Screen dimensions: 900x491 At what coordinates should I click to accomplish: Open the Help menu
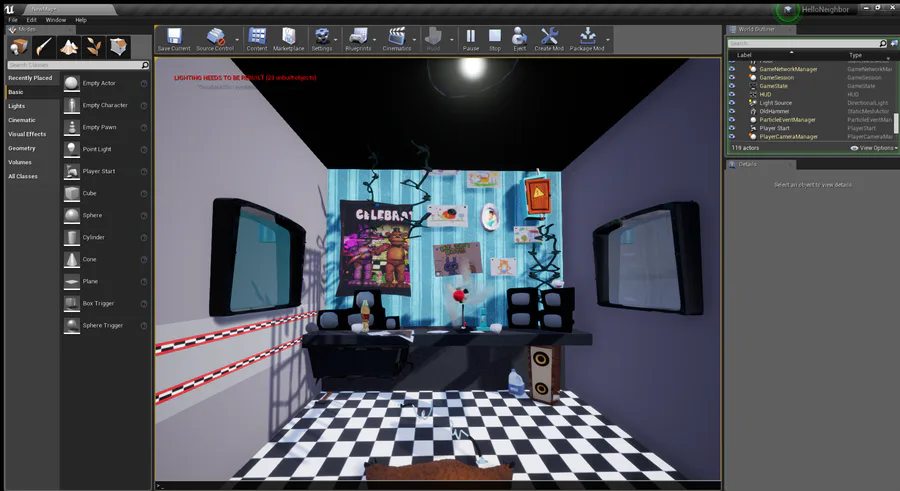(81, 20)
